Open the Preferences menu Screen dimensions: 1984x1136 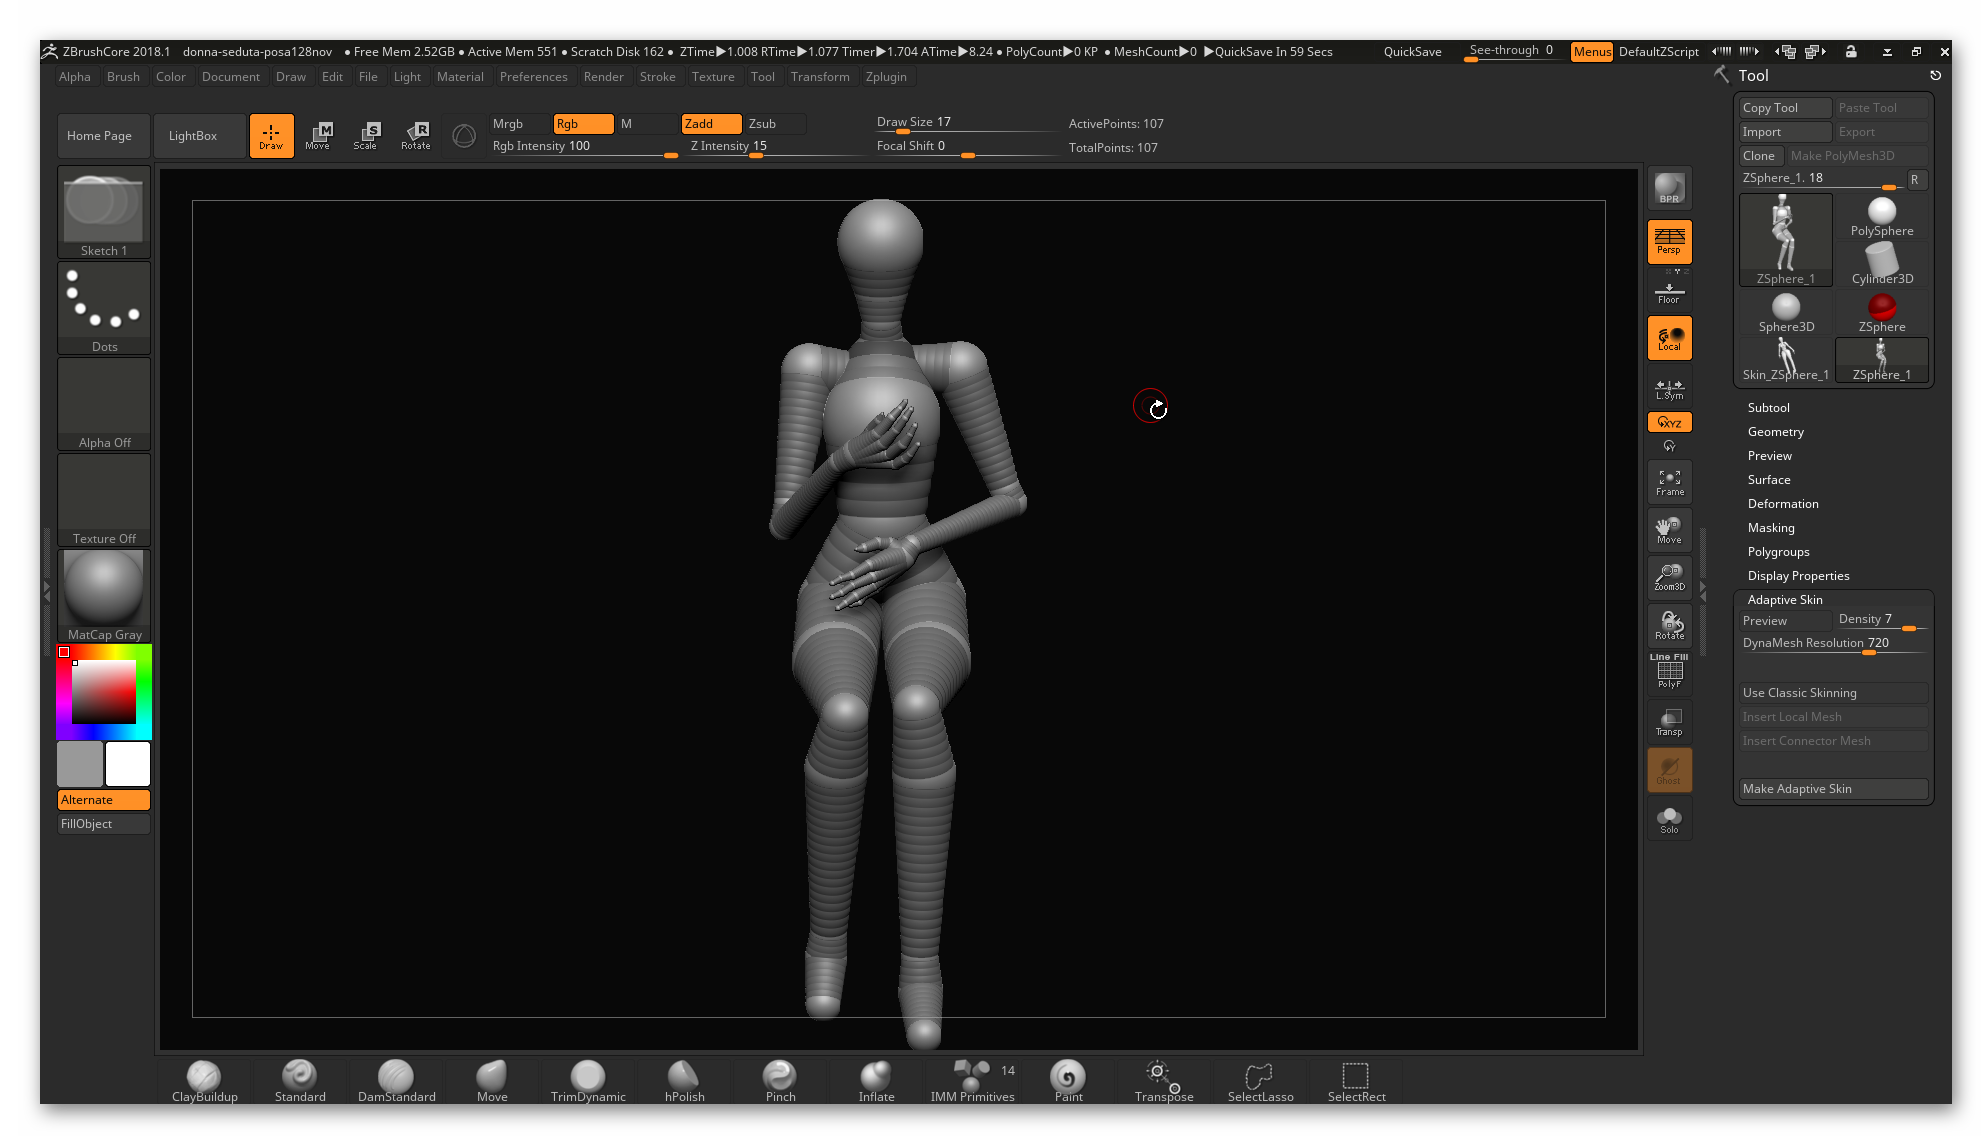pos(533,77)
